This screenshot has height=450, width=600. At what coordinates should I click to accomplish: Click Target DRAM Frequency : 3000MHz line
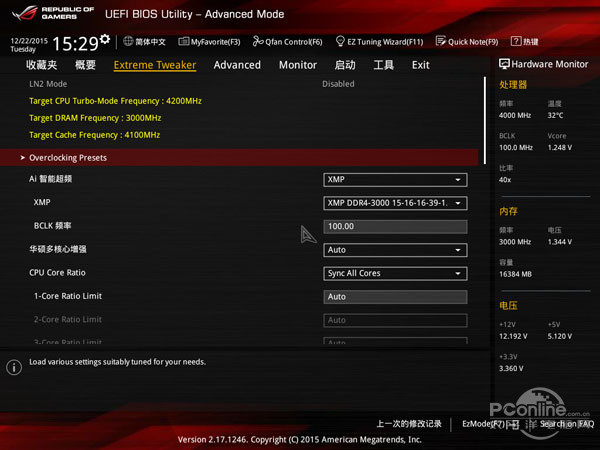95,118
